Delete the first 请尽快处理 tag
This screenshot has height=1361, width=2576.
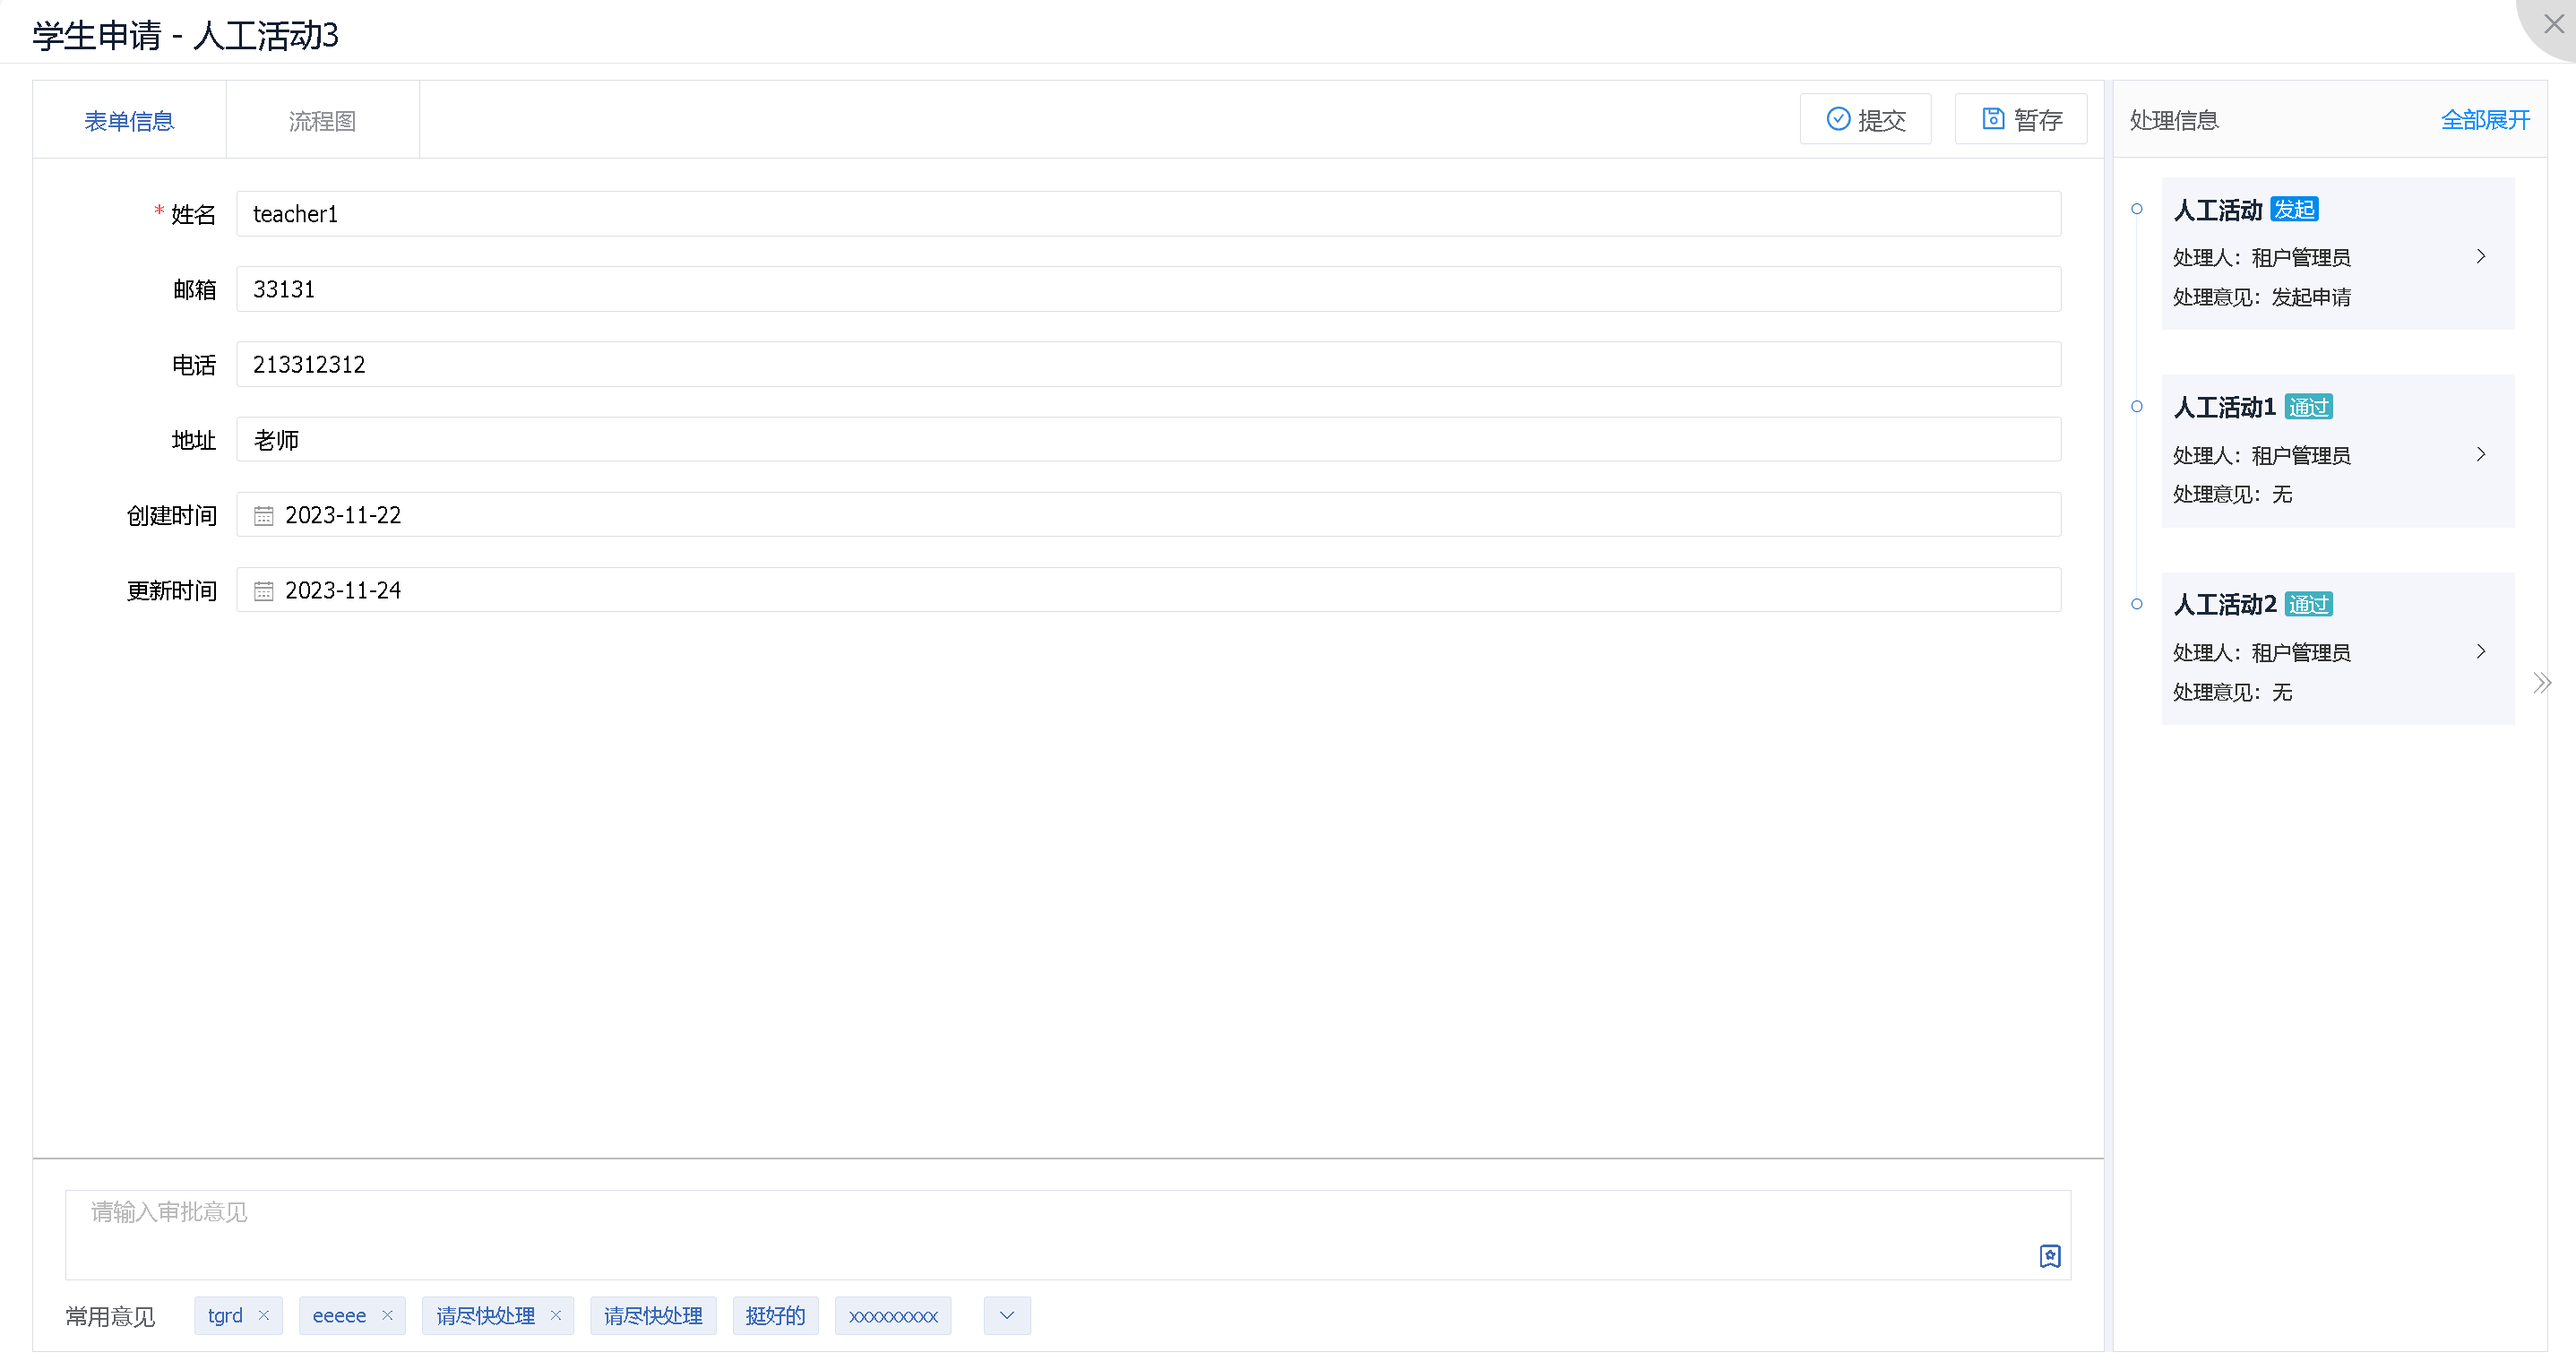tap(556, 1315)
